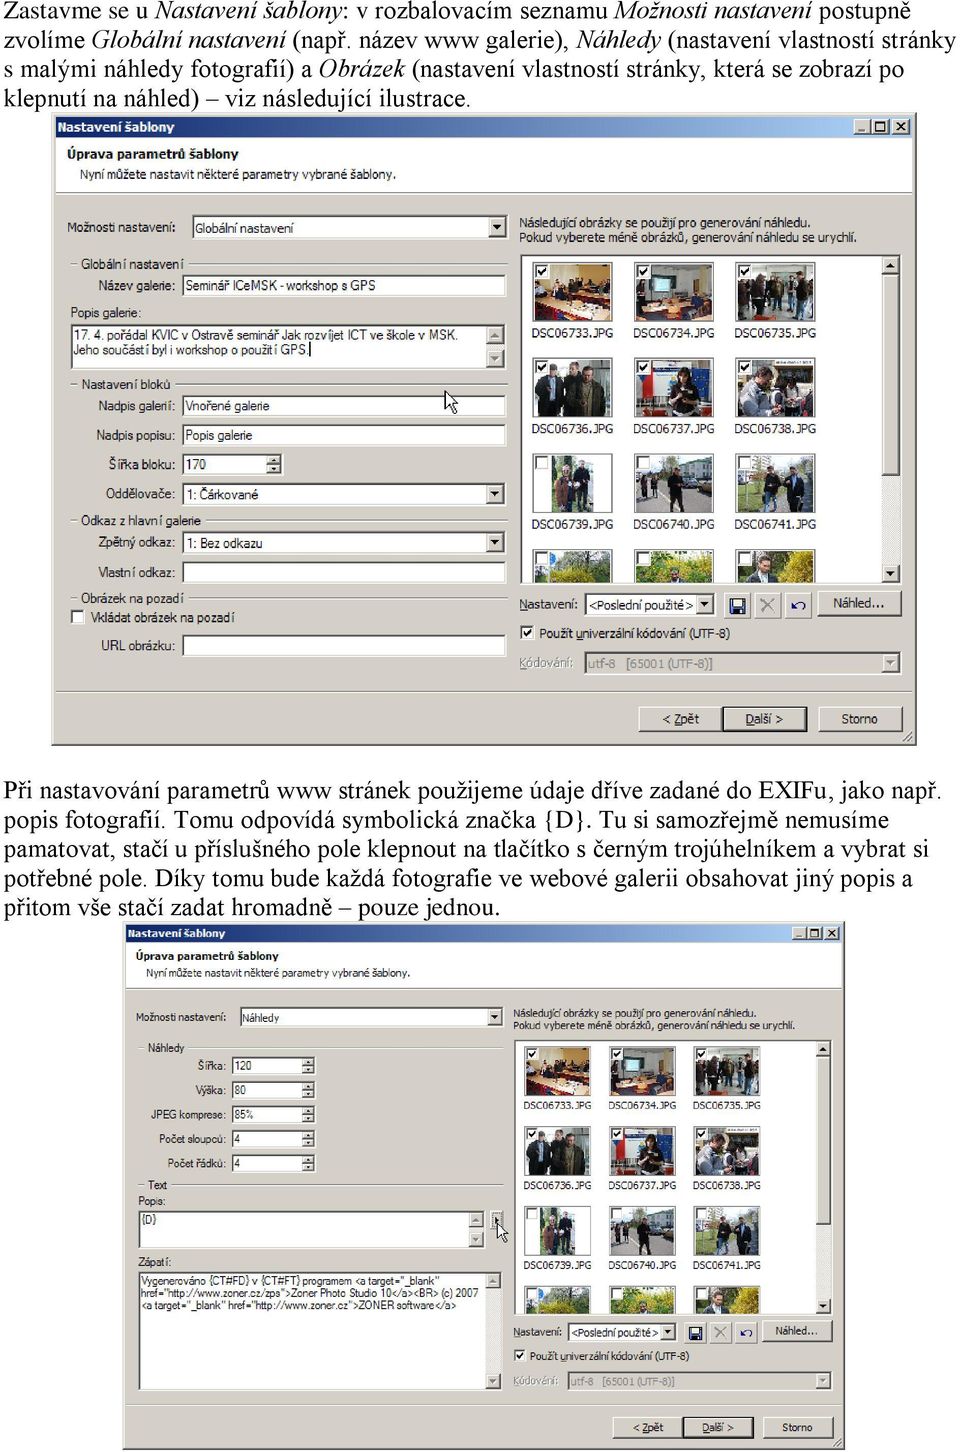The height and width of the screenshot is (1452, 960).
Task: Open field picker triangle beside Popis box
Action: [x=496, y=1219]
